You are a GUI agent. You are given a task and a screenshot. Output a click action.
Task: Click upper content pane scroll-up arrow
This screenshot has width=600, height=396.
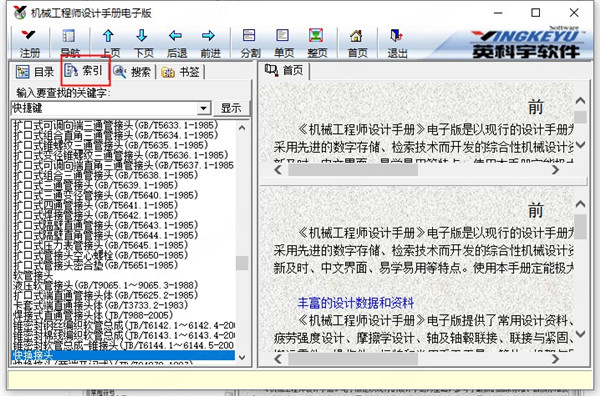[580, 101]
